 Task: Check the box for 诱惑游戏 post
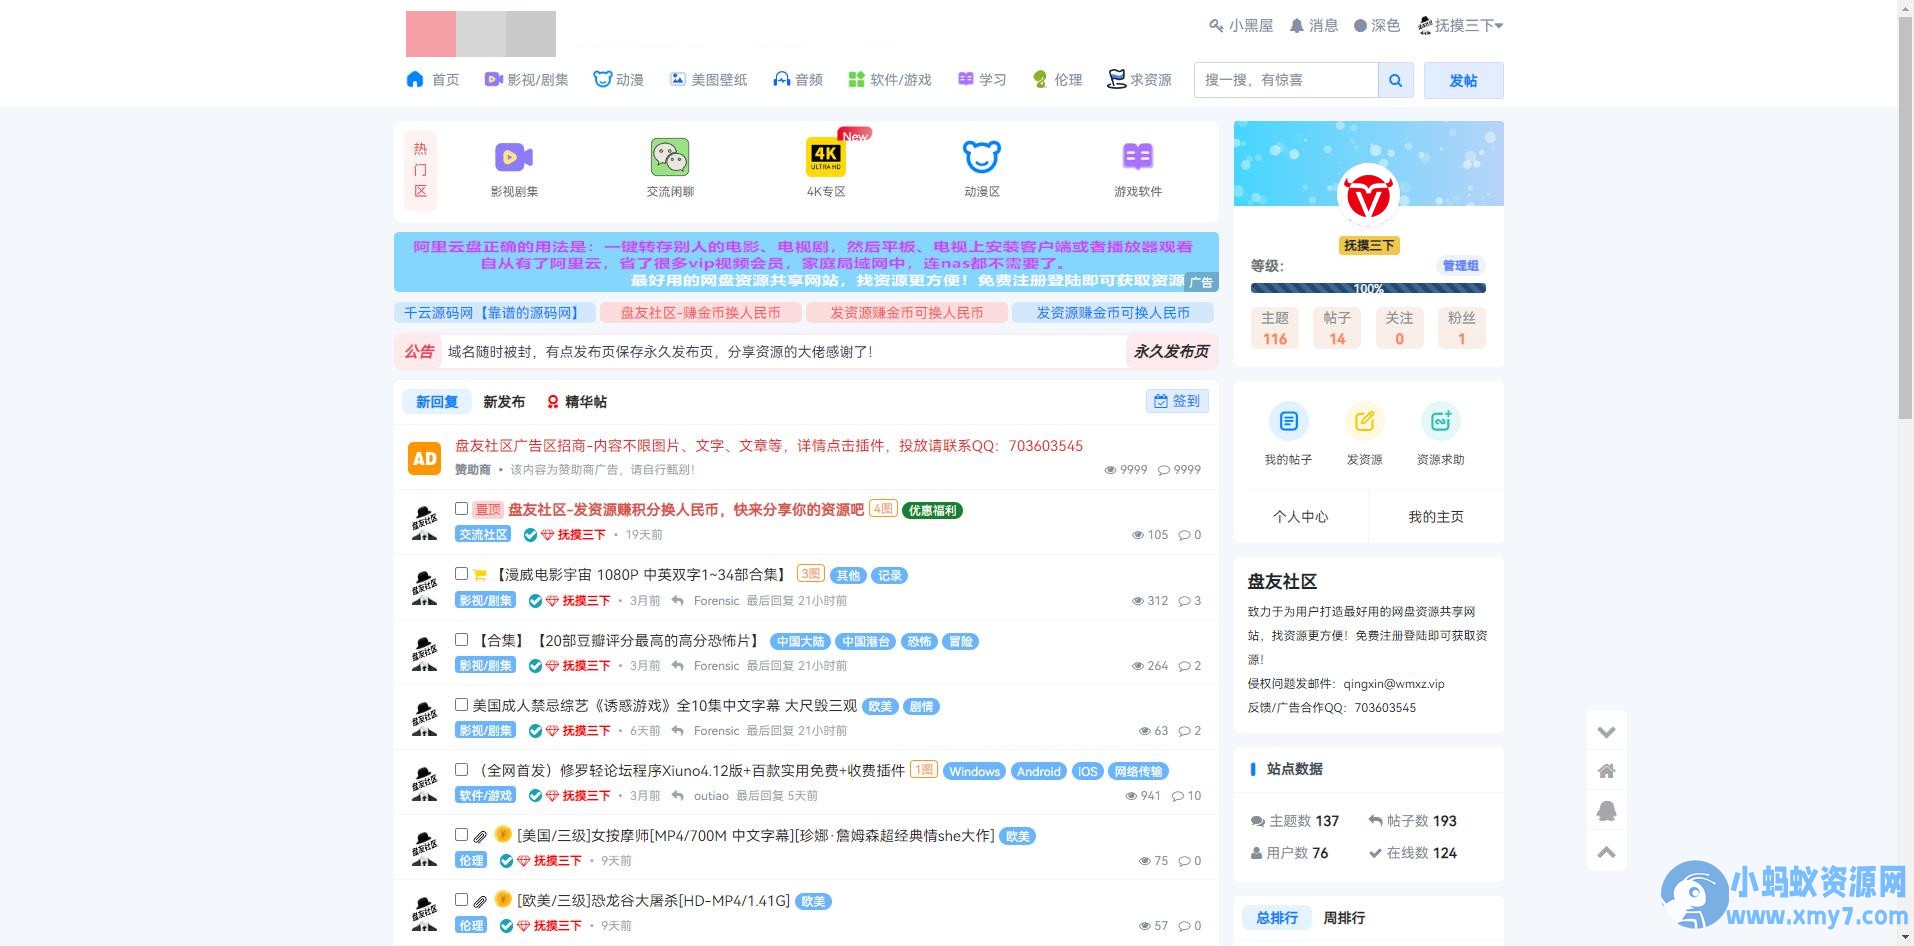click(461, 704)
